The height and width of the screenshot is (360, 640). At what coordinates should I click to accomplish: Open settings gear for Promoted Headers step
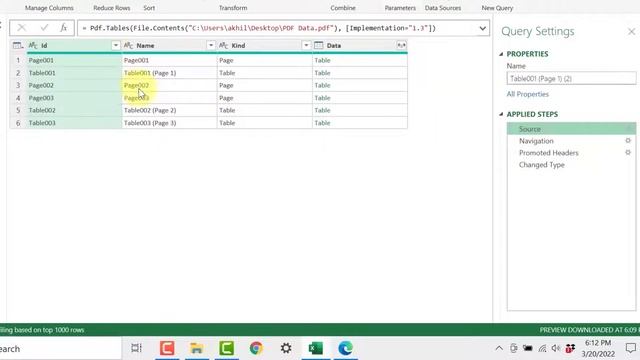[628, 153]
